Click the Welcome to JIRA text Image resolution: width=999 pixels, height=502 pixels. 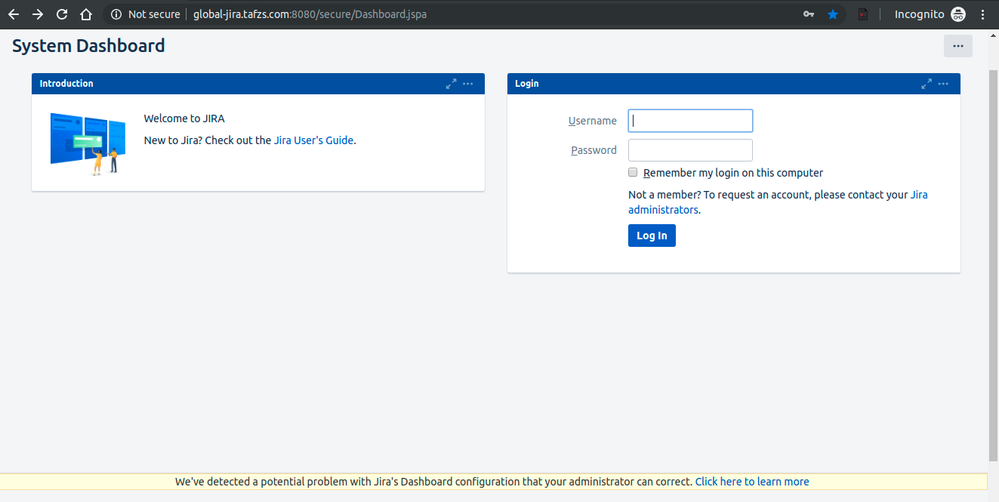click(x=184, y=118)
